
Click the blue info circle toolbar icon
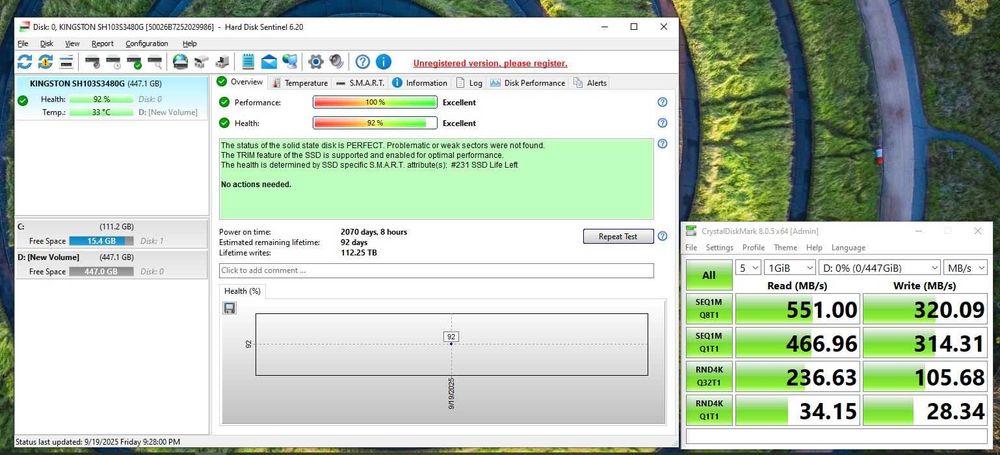[383, 62]
